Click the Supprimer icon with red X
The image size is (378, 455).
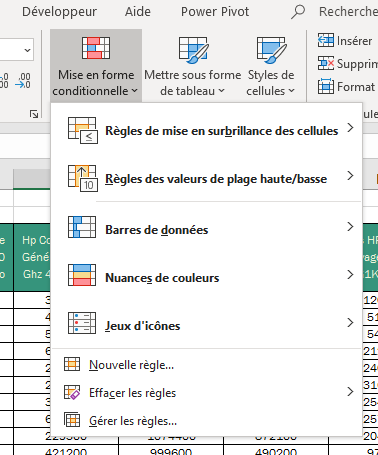click(x=326, y=63)
